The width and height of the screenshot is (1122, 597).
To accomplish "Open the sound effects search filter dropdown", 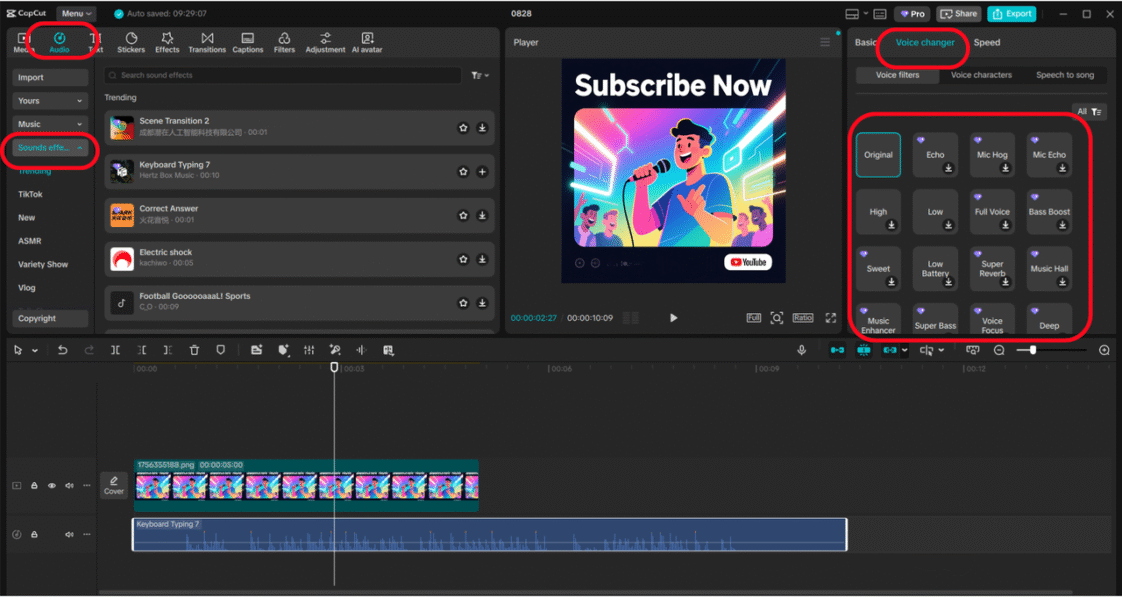I will pyautogui.click(x=480, y=75).
